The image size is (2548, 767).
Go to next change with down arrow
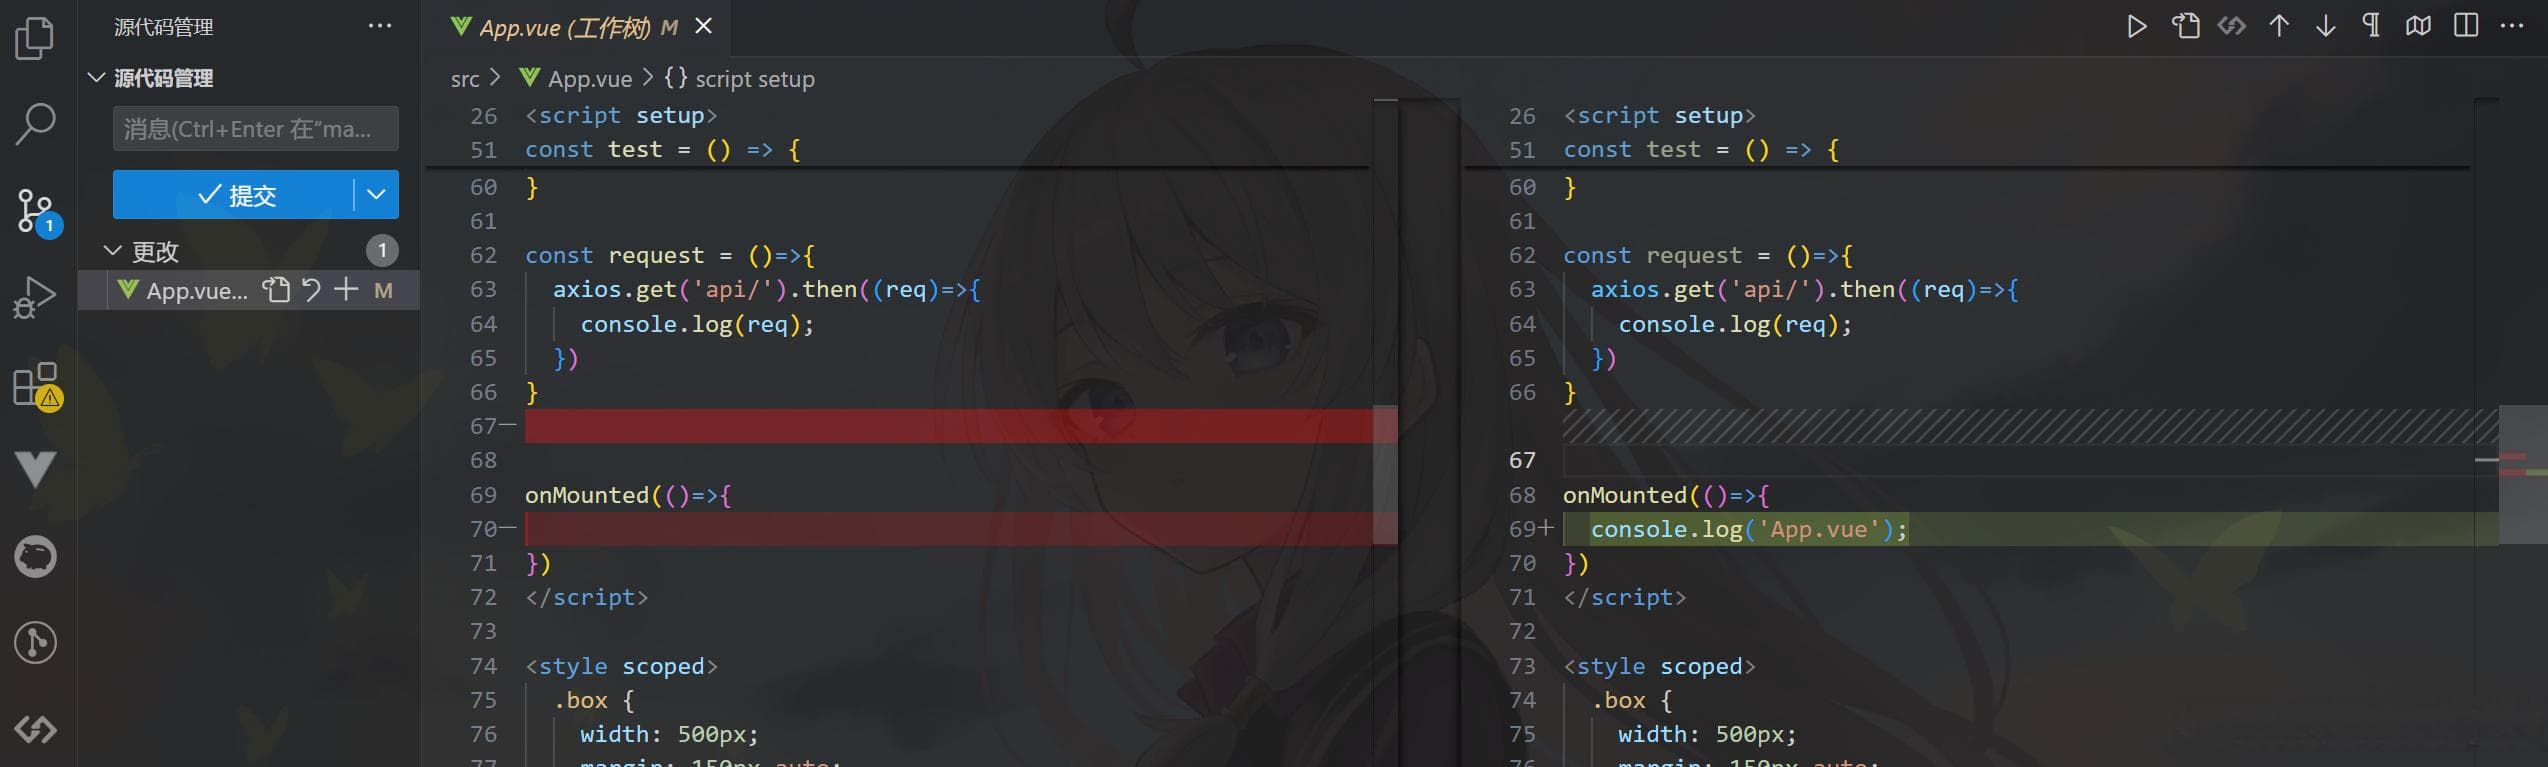pyautogui.click(x=2325, y=26)
